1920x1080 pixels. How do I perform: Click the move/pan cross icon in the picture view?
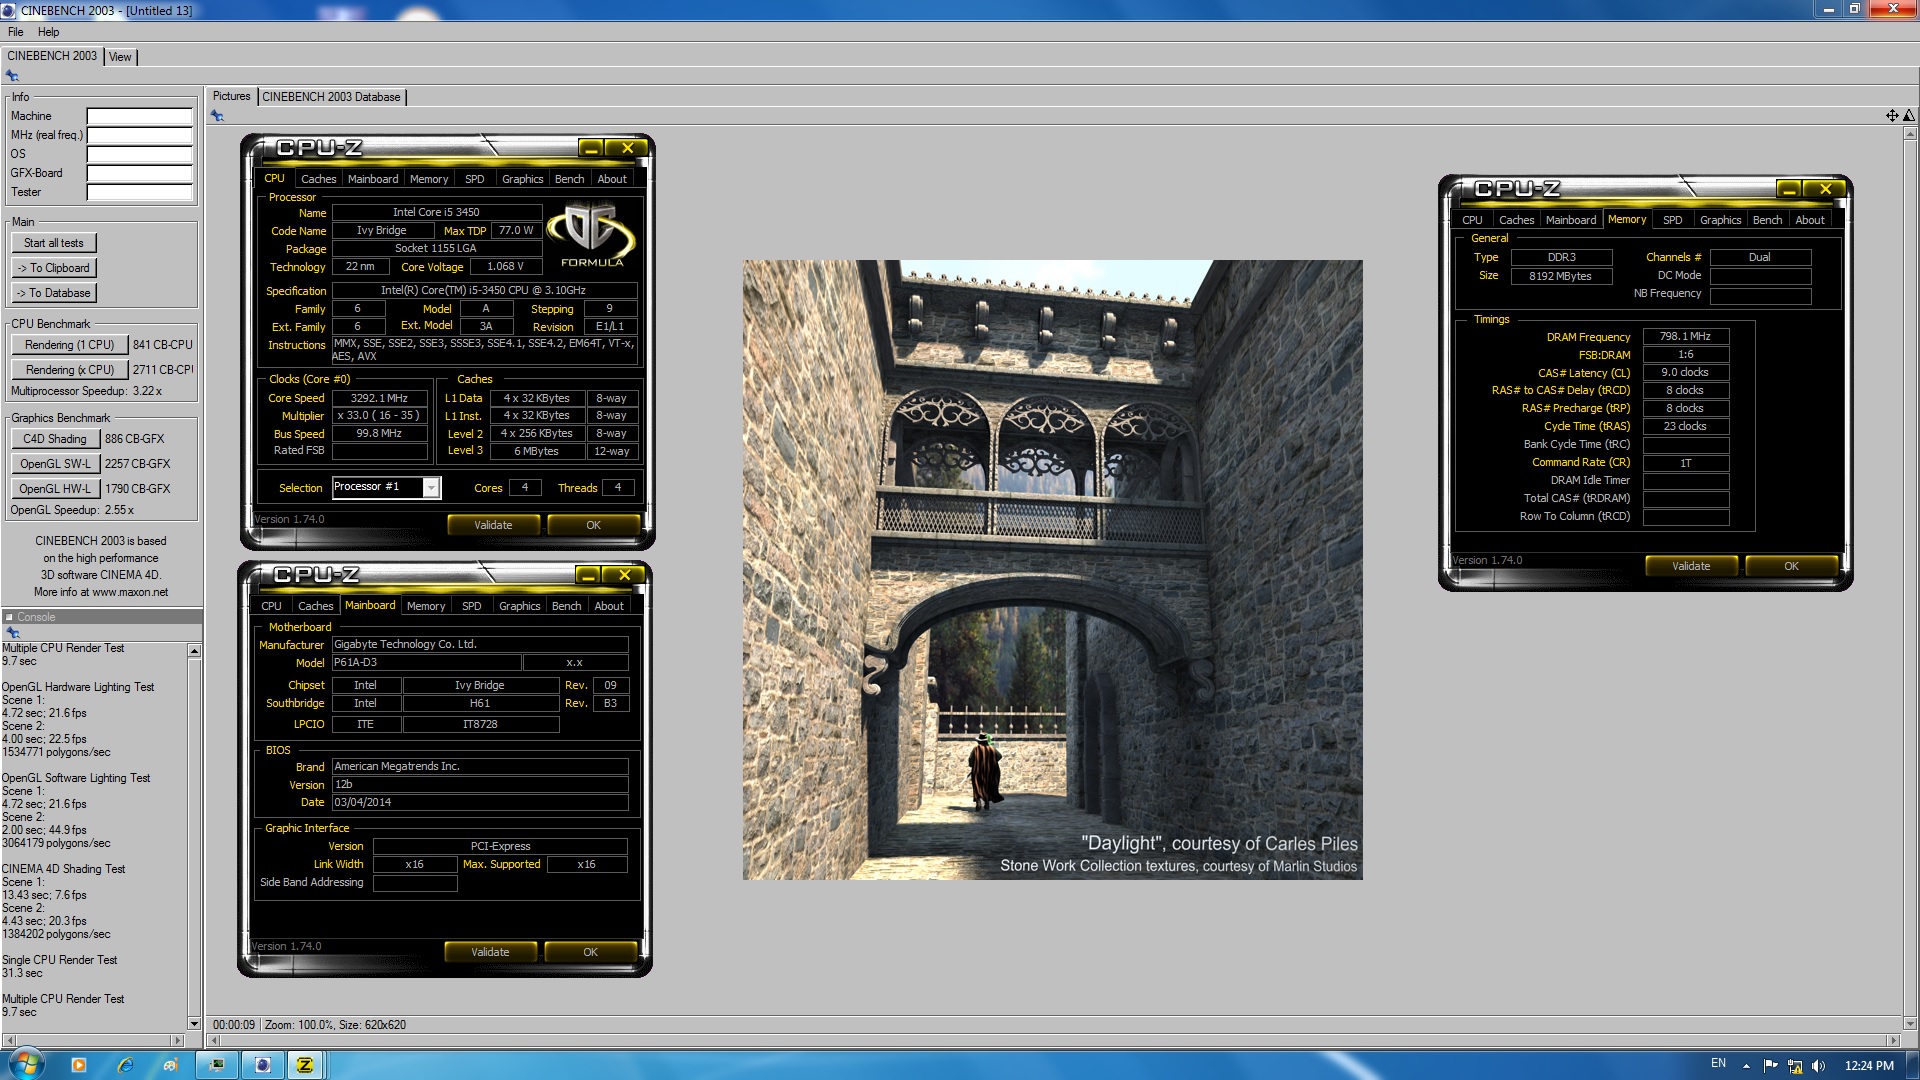pos(1892,116)
